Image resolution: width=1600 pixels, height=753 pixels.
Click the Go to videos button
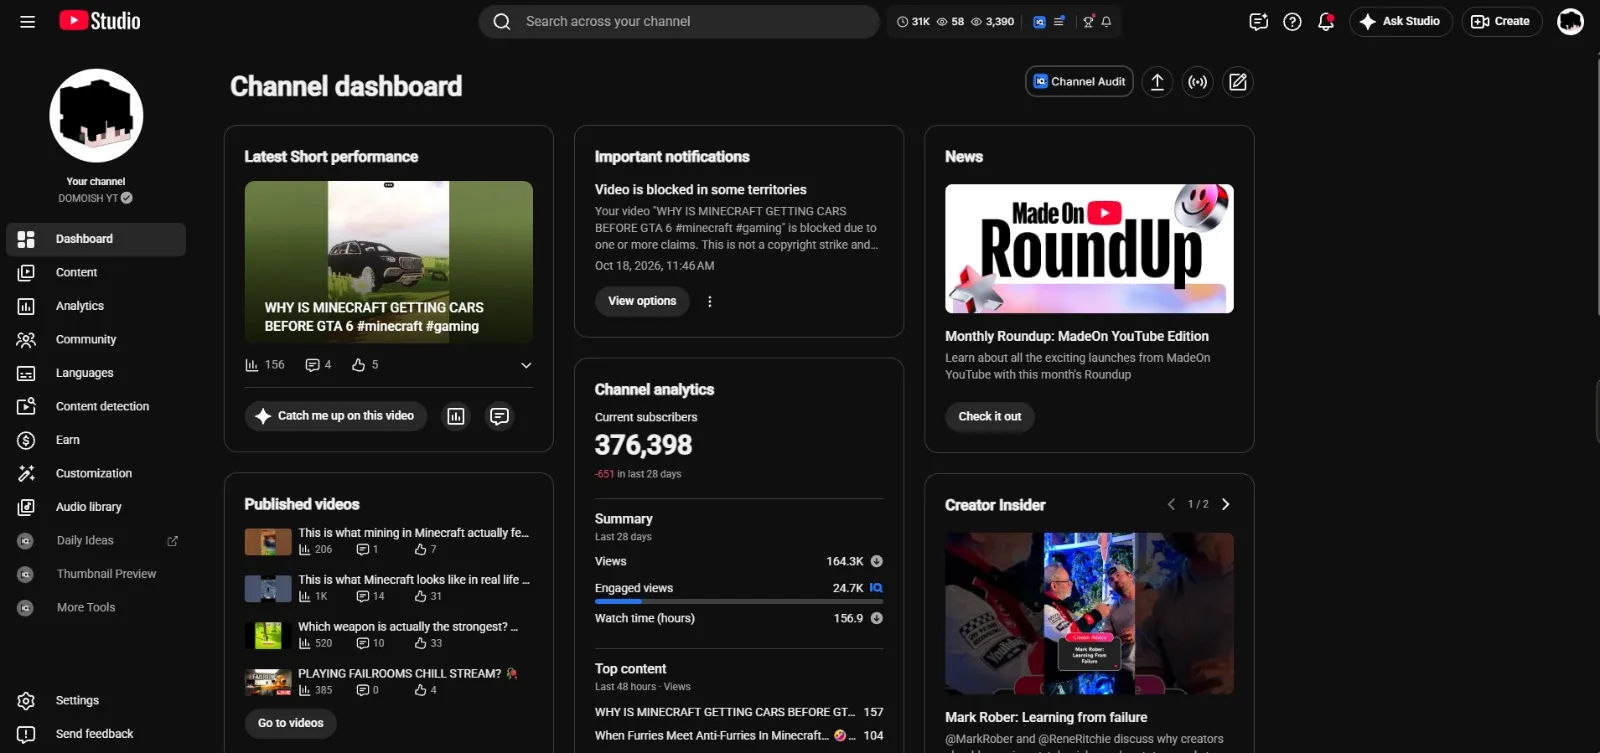[x=291, y=723]
